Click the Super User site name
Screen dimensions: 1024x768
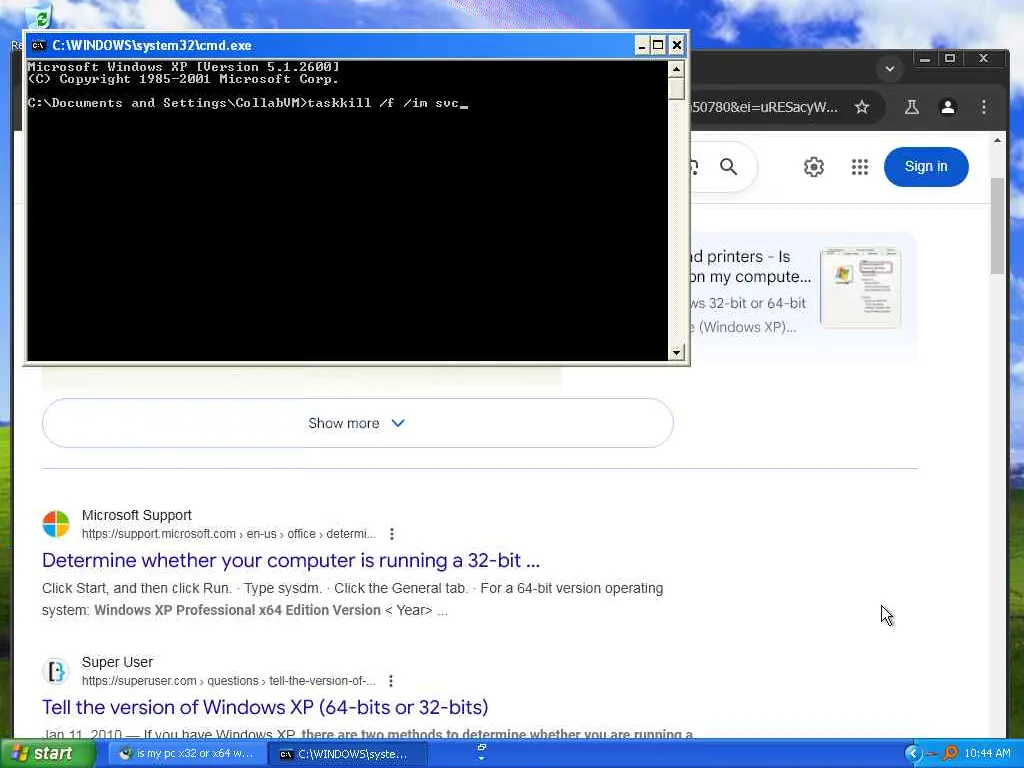[x=117, y=662]
